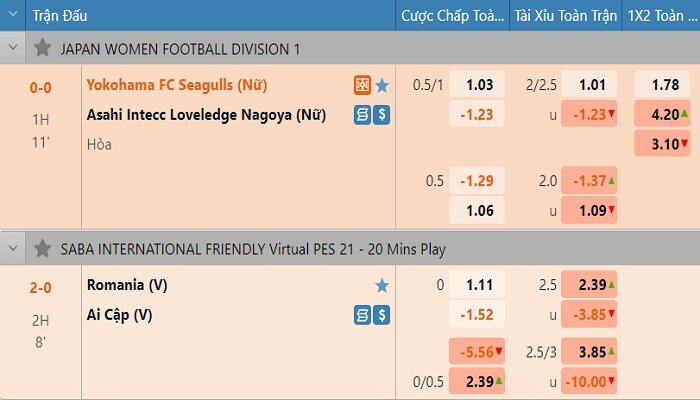Image resolution: width=700 pixels, height=400 pixels.
Task: Pick Yokohama handicap odds 1.03
Action: [477, 84]
